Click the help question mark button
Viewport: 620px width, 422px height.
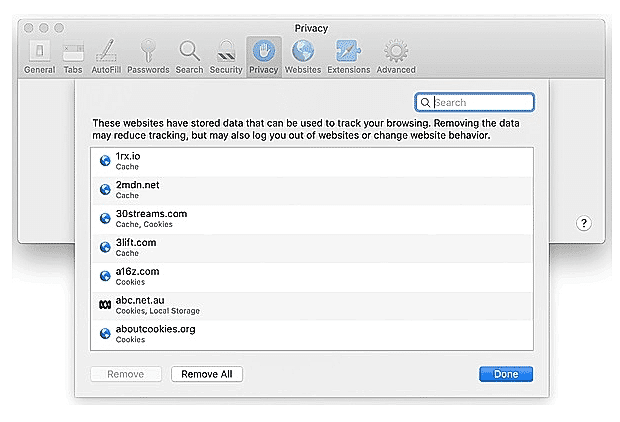pyautogui.click(x=585, y=224)
